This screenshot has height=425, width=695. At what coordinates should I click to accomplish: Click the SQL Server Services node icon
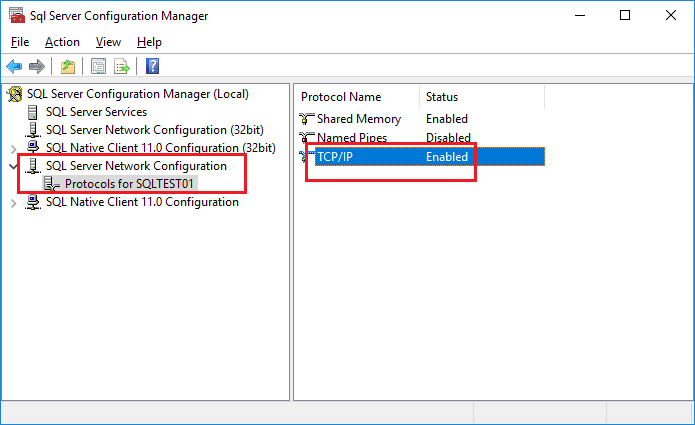point(34,112)
